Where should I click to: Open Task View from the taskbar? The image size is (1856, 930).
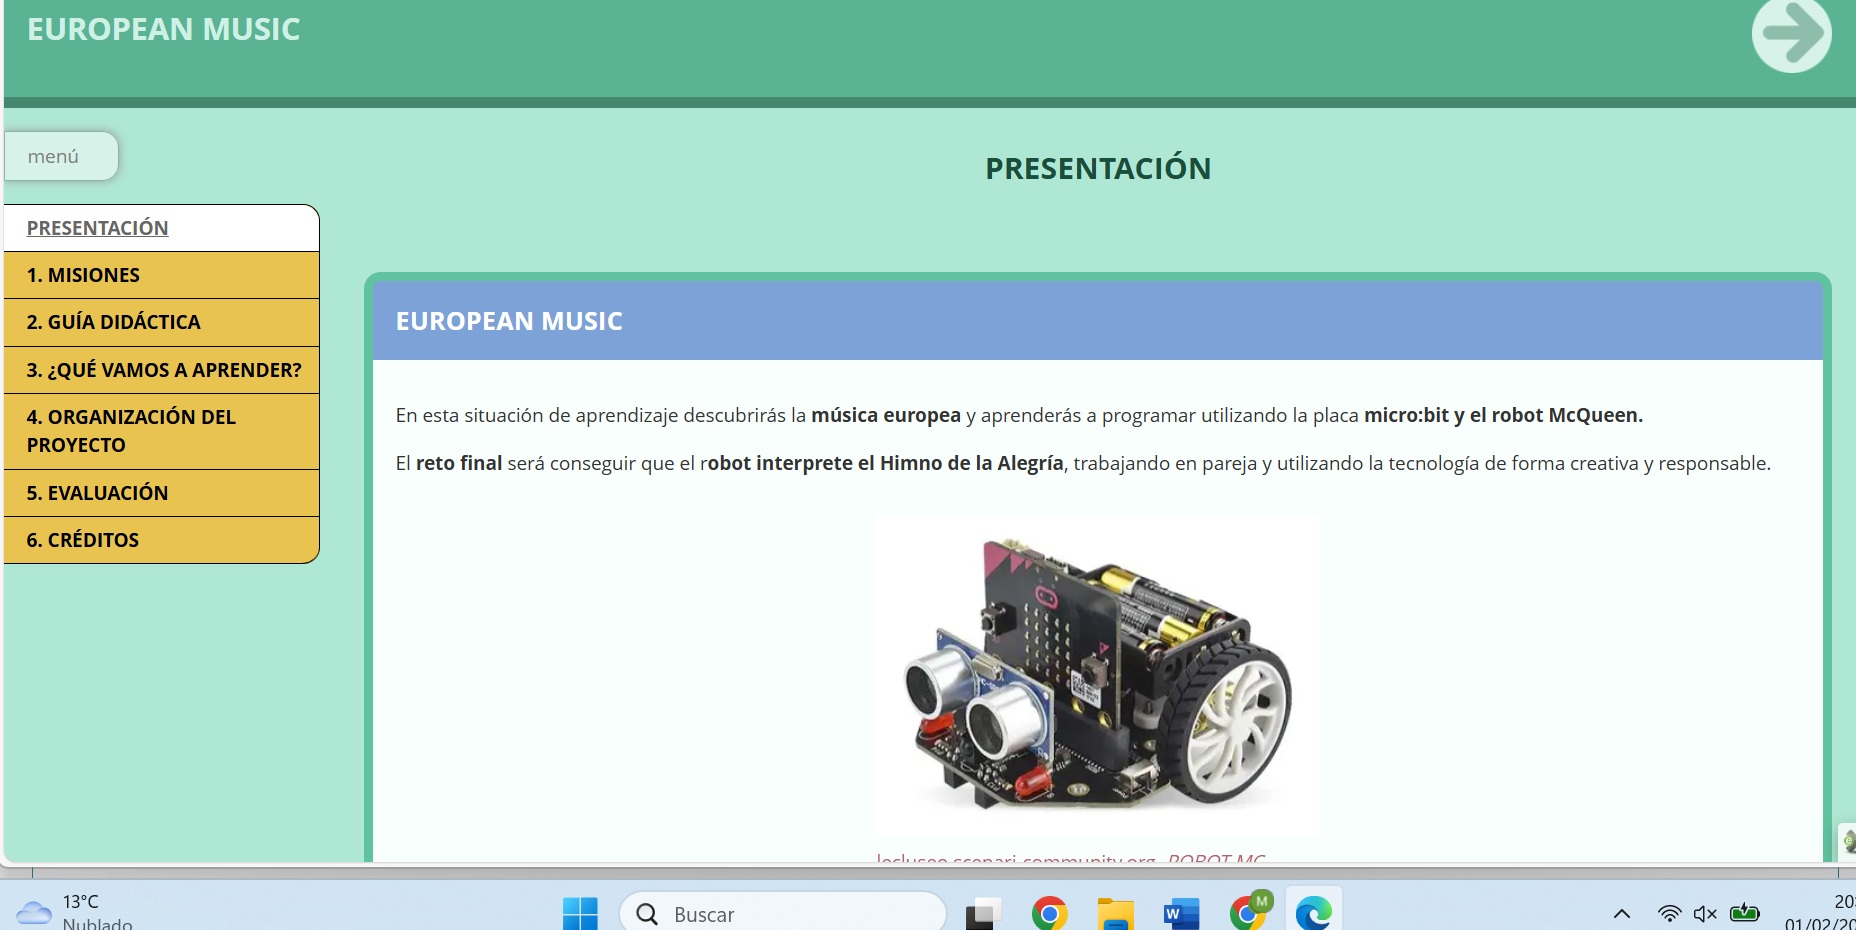pos(983,913)
